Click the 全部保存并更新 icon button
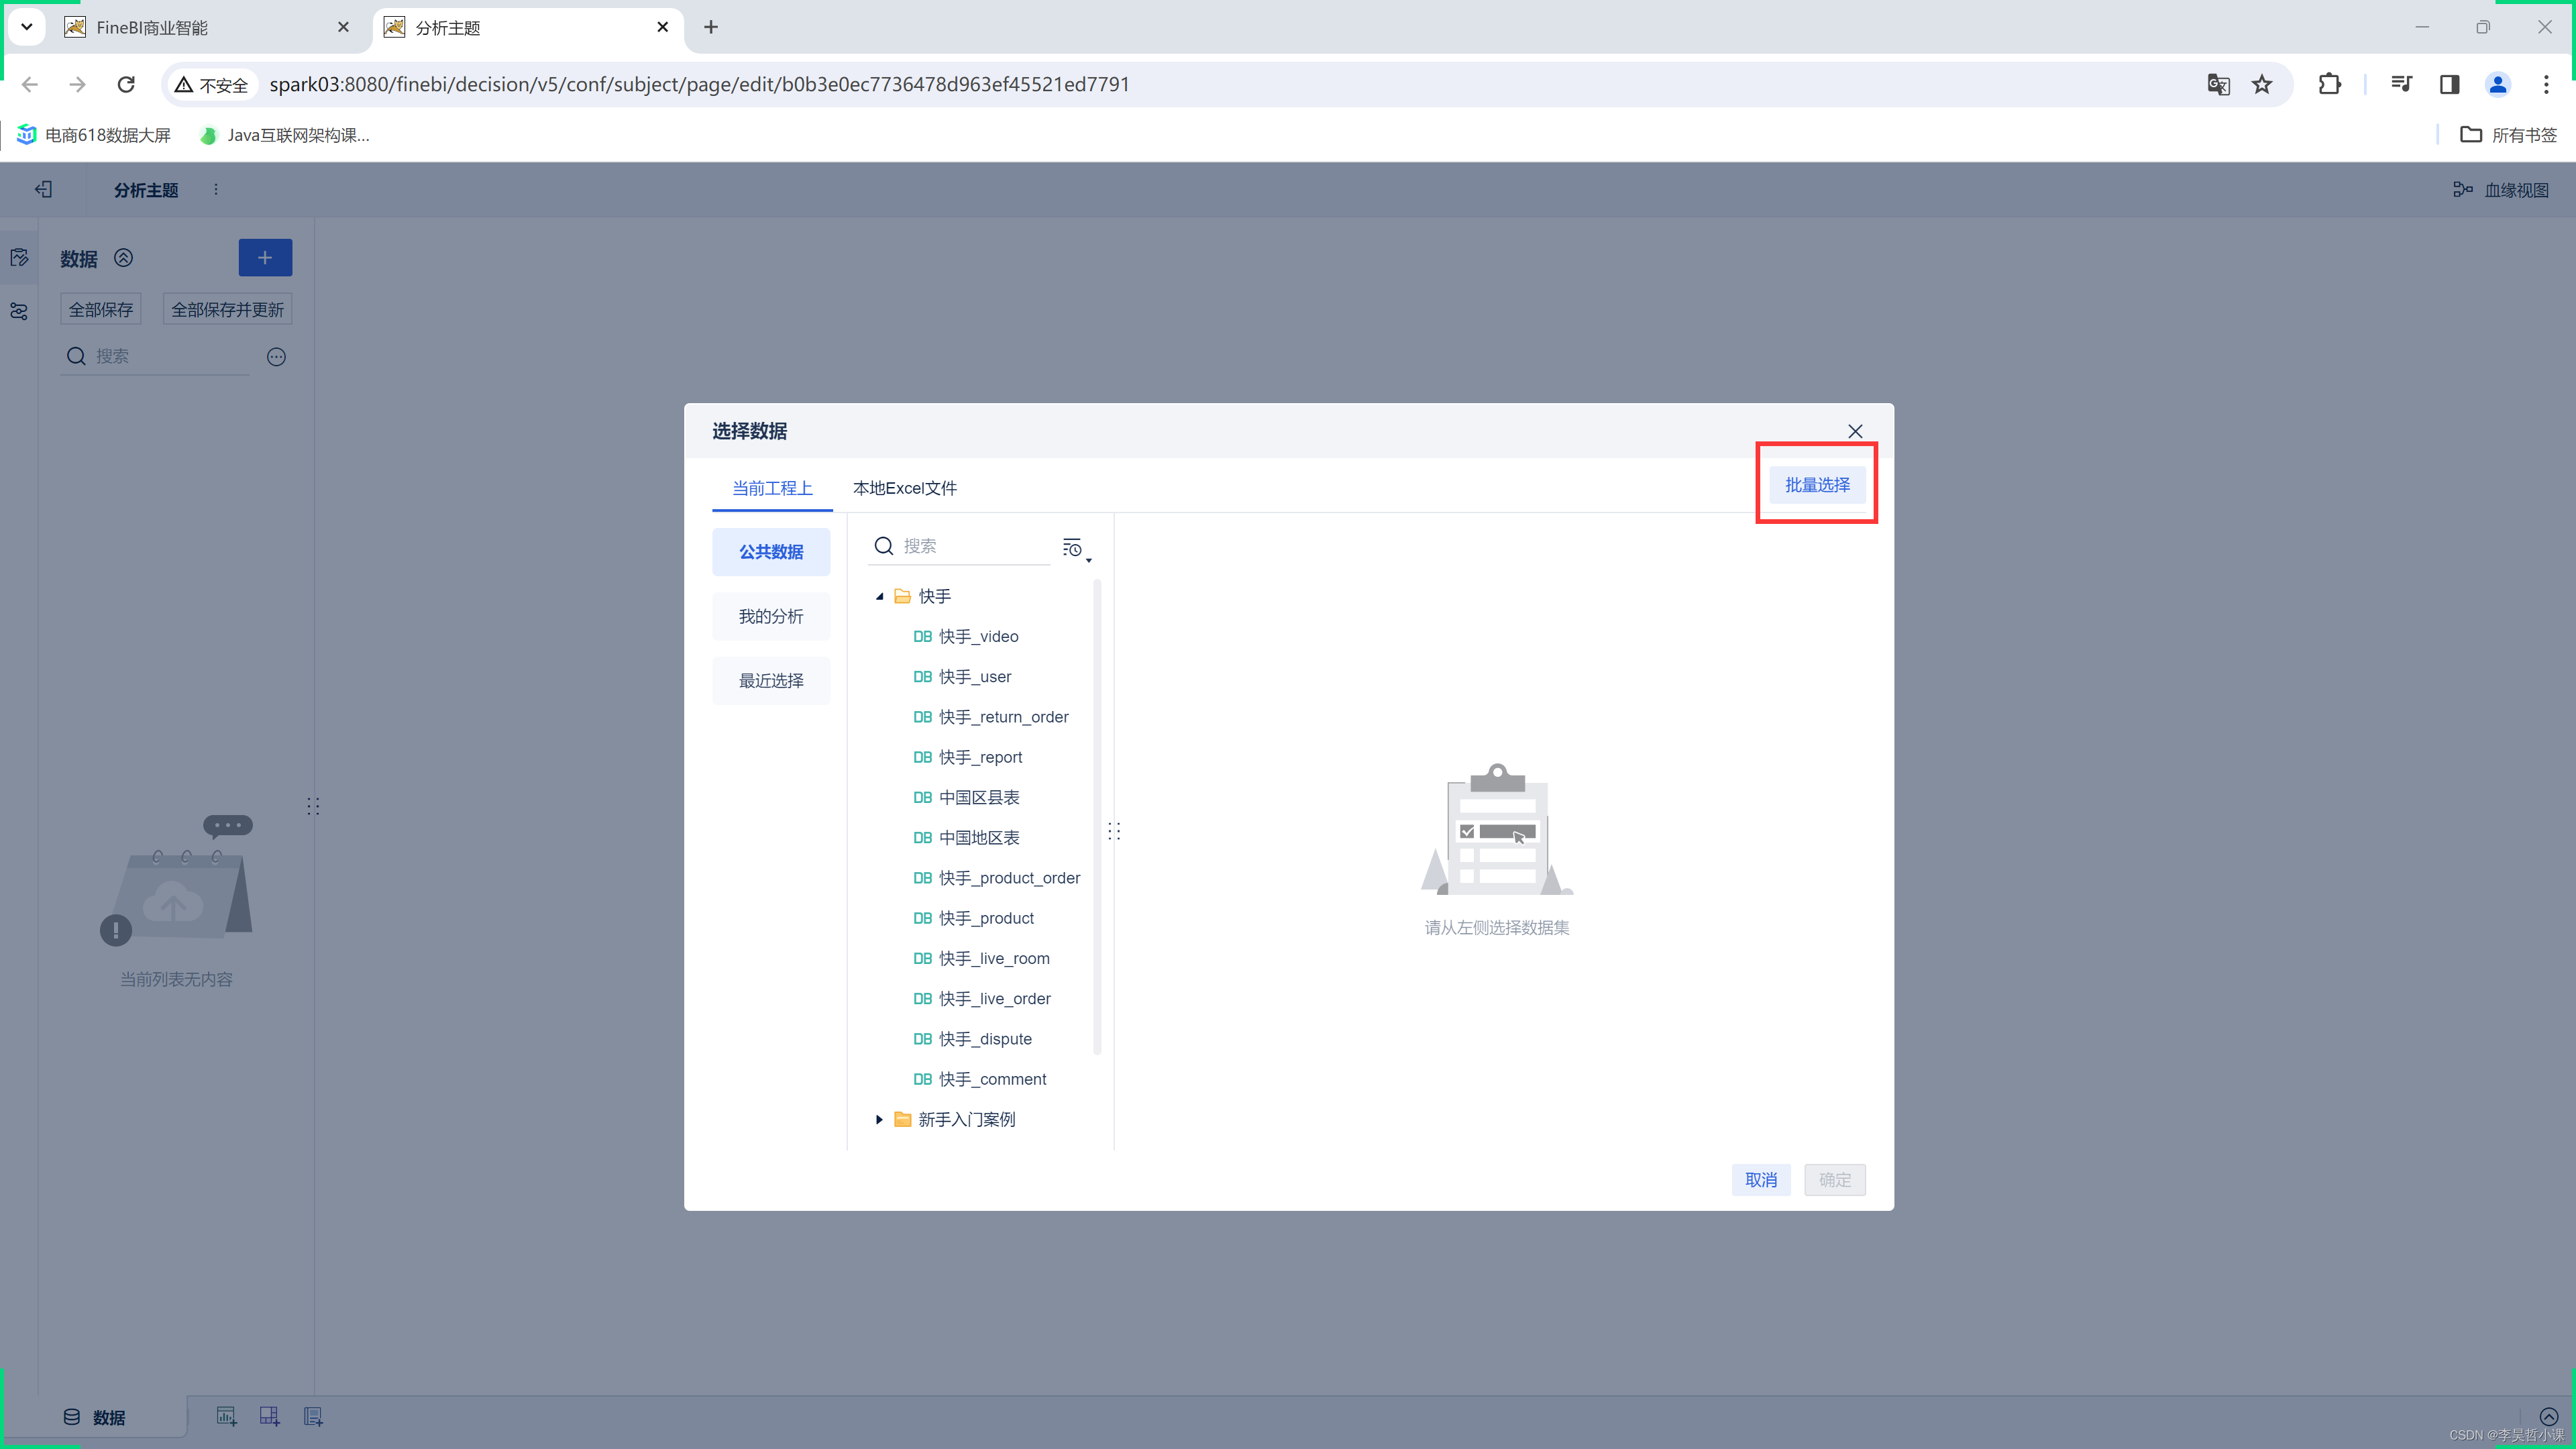 [x=227, y=310]
